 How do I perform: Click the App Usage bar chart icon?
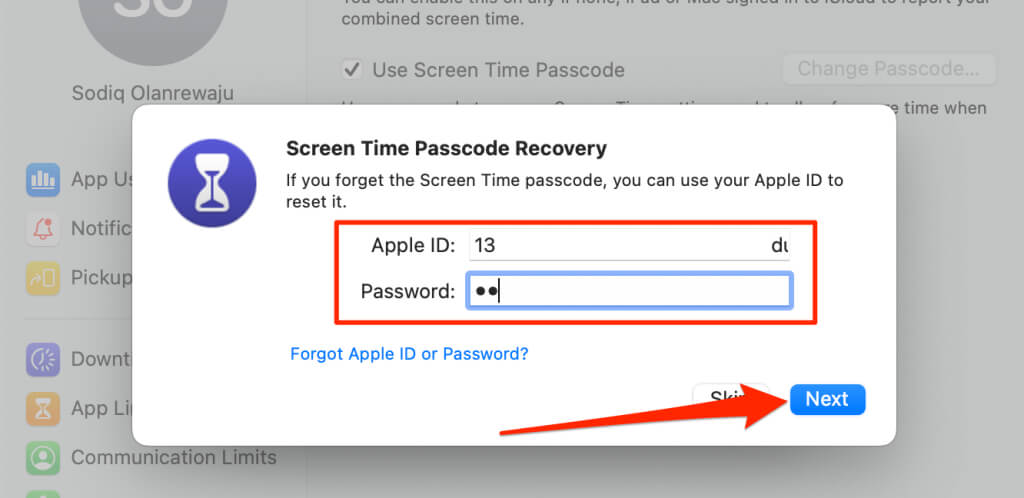click(x=43, y=181)
